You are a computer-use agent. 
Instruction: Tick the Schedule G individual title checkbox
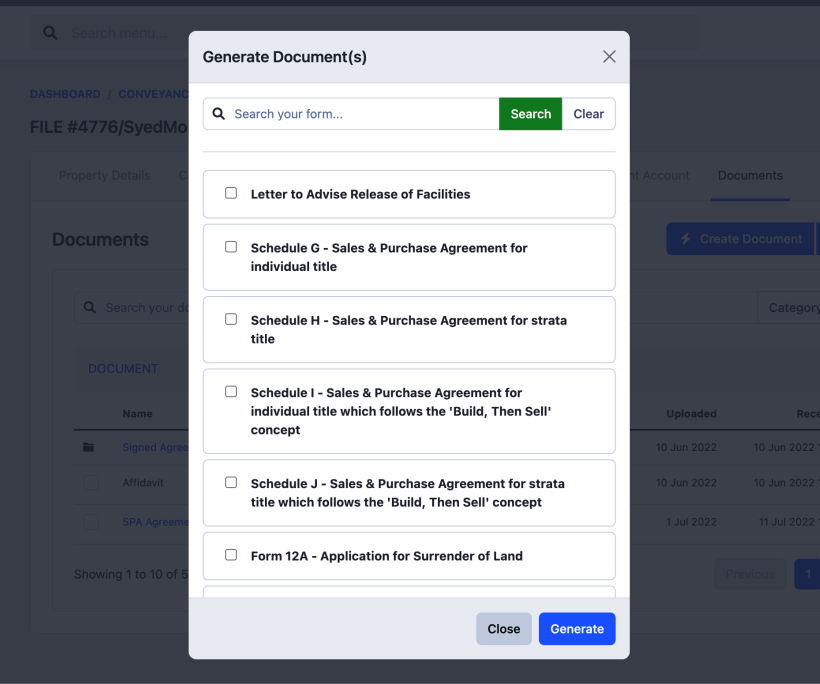[x=231, y=247]
